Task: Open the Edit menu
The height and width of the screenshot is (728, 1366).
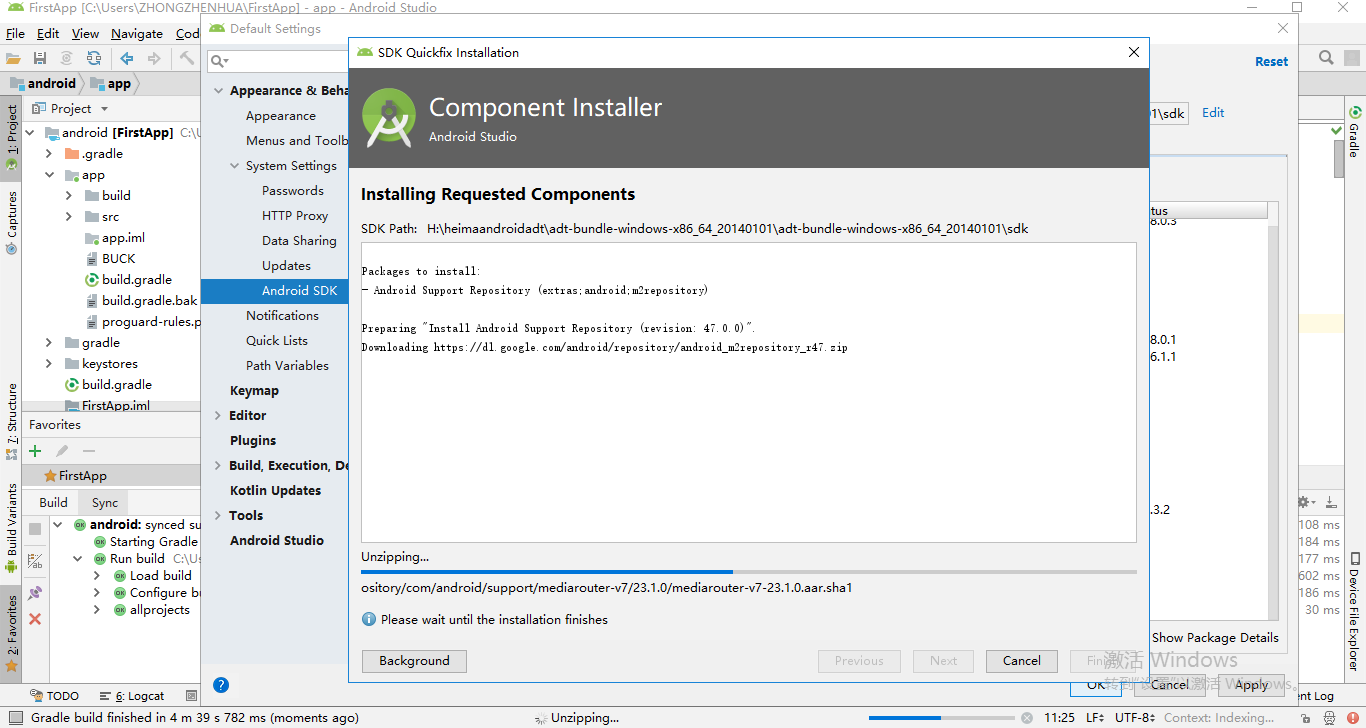Action: (x=48, y=33)
